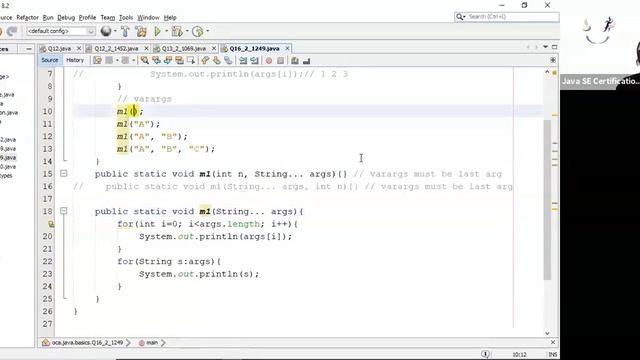Click Previous Bookmark icon
This screenshot has height=360, width=640.
[x=205, y=60]
